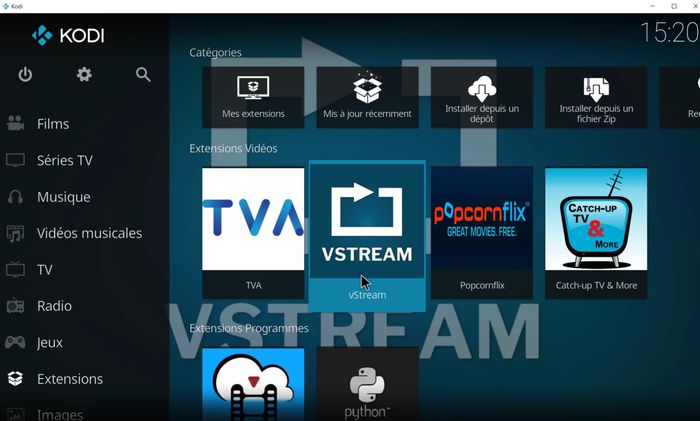Open Séries TV menu item

tap(64, 160)
